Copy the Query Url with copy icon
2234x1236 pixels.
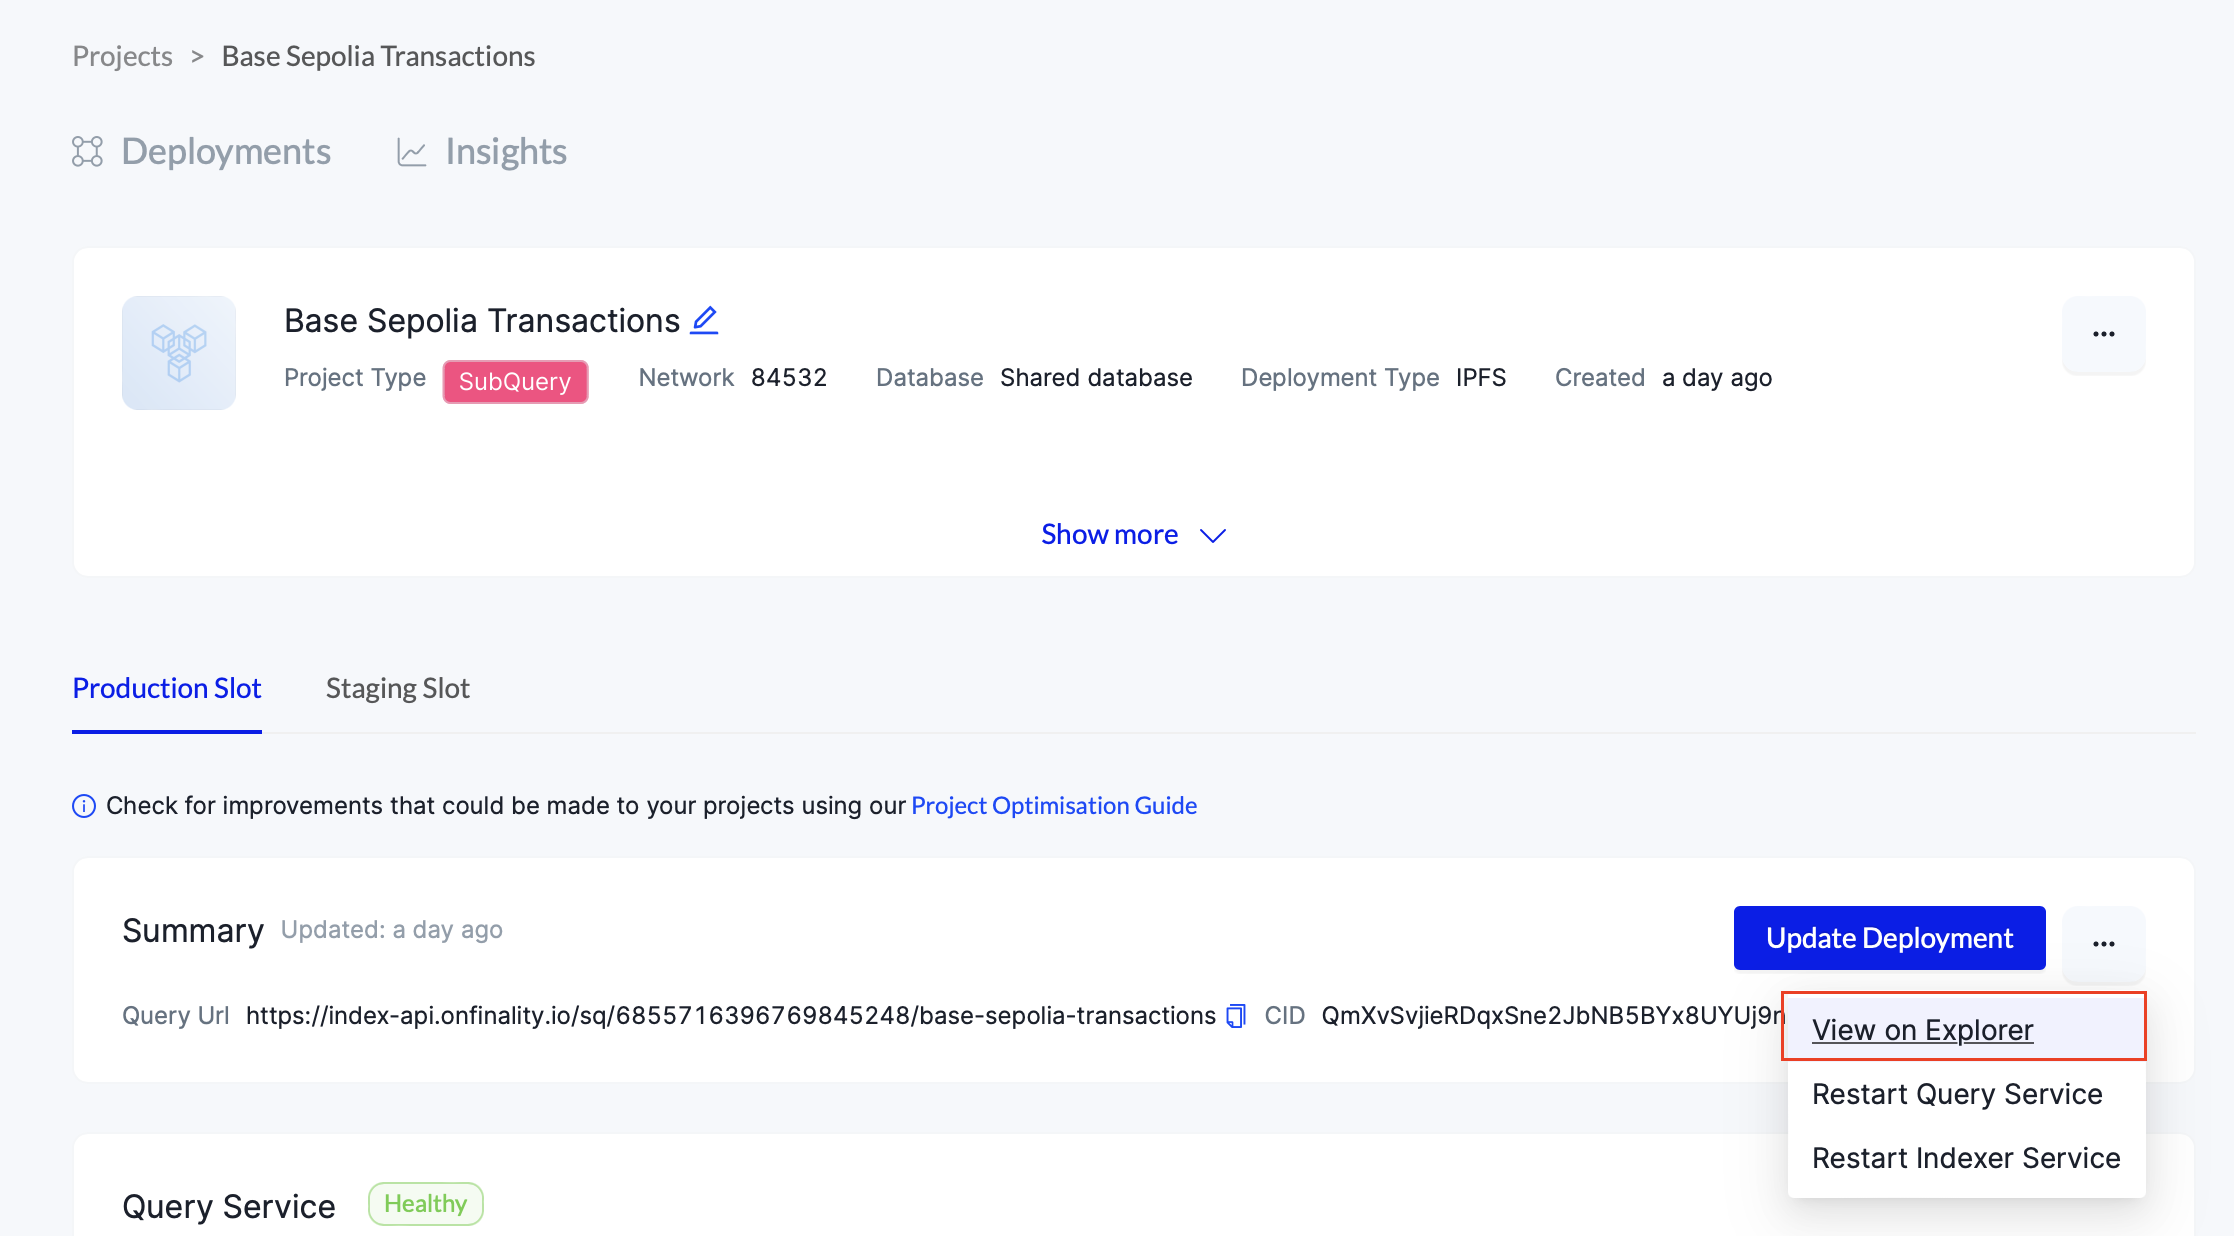1236,1016
